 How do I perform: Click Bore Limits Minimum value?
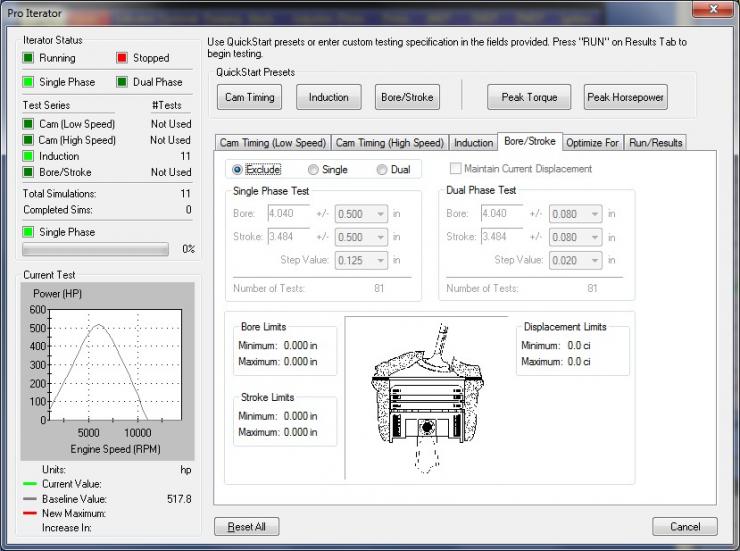pos(300,345)
